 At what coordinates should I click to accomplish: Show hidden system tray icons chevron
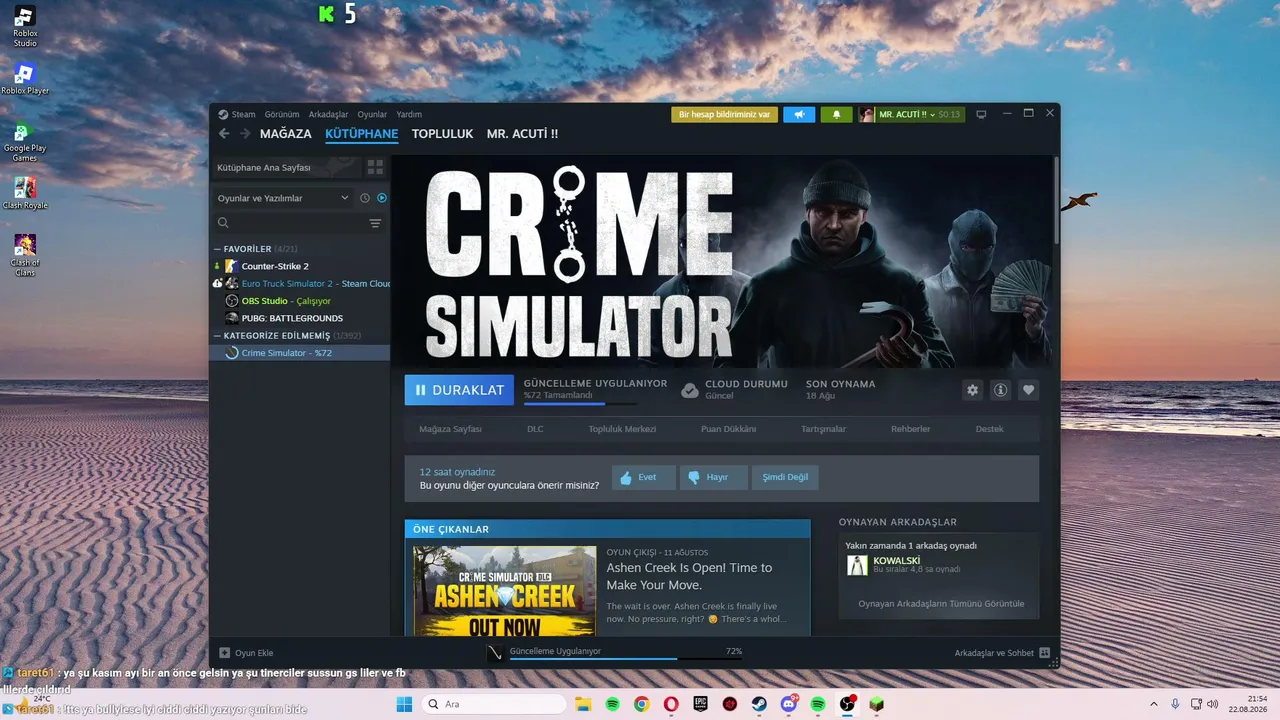[1152, 704]
